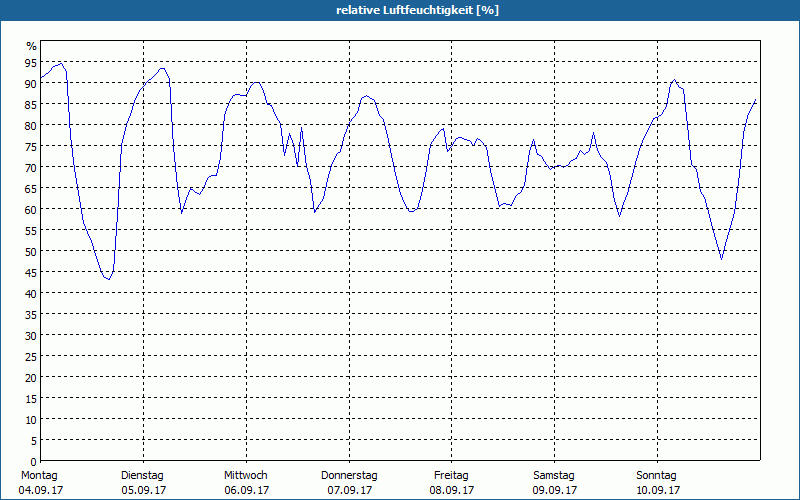Click the 'Freitag' day label

(x=451, y=476)
